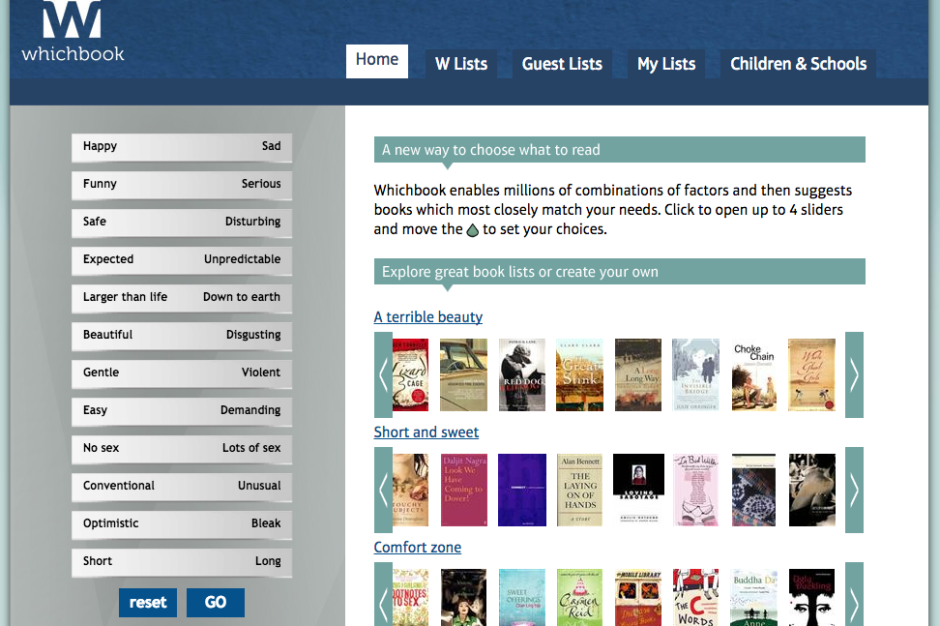Select The Laying On of Hands book cover

coord(580,490)
